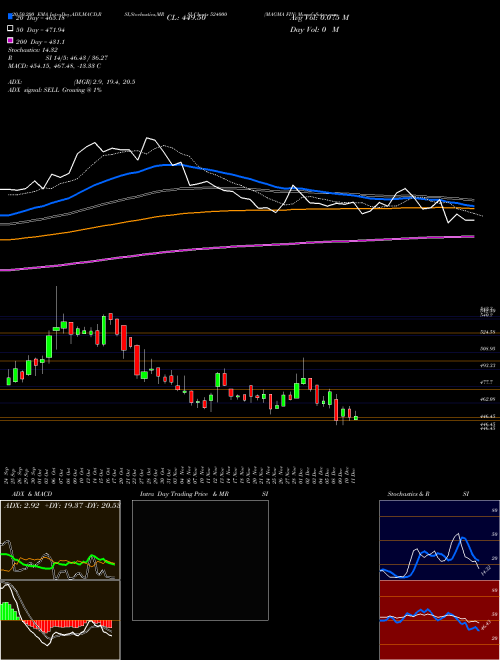This screenshot has width=500, height=660.
Task: Click the 462.05 price axis label
Action: (x=488, y=398)
